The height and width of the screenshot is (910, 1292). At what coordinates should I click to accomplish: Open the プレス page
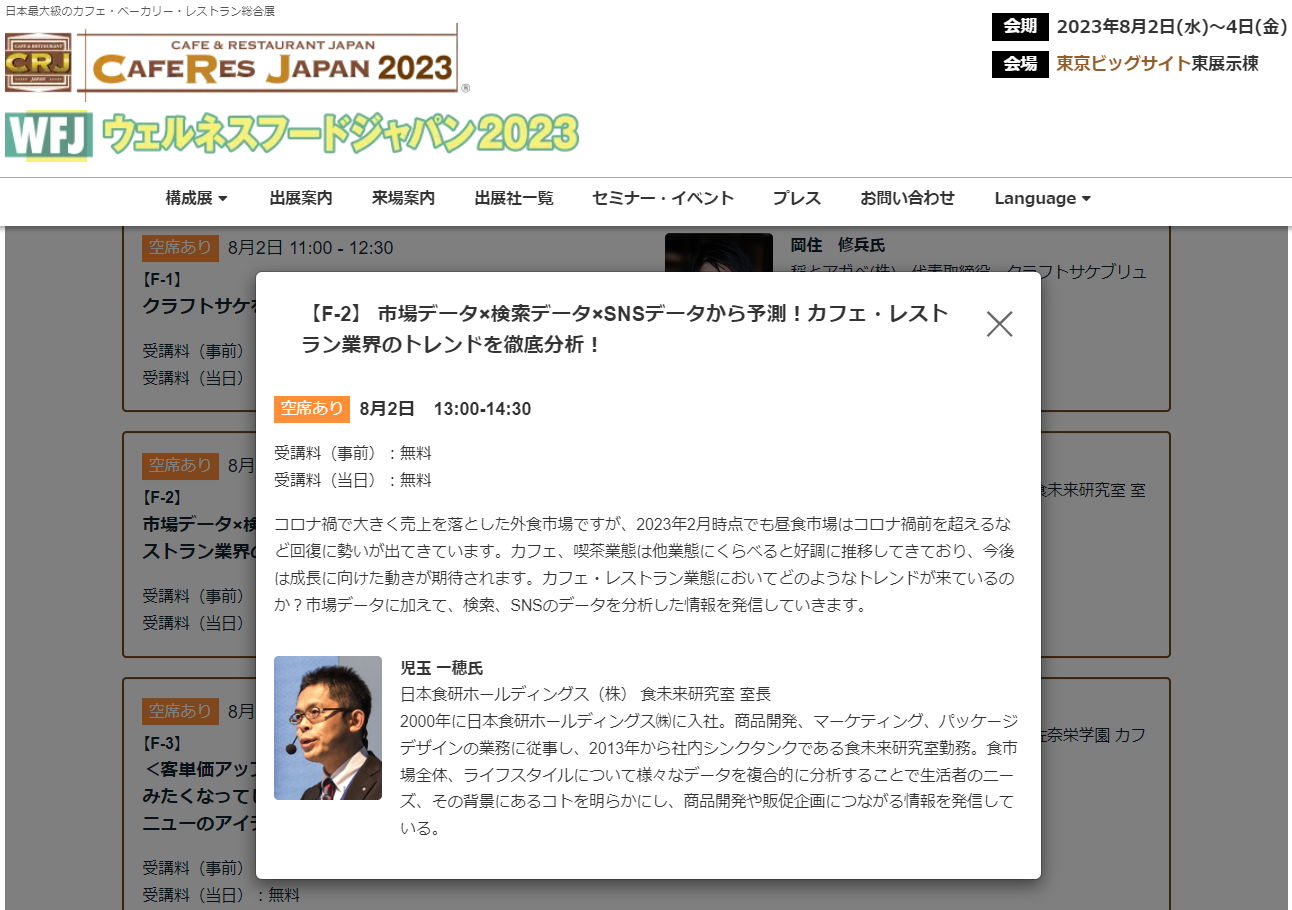tap(797, 198)
